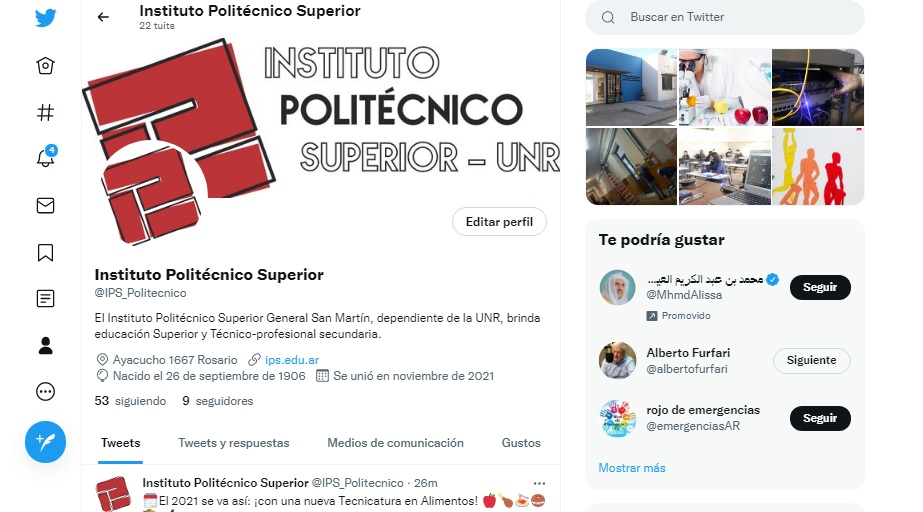Click the Editar perfil button
923x512 pixels.
coord(499,222)
